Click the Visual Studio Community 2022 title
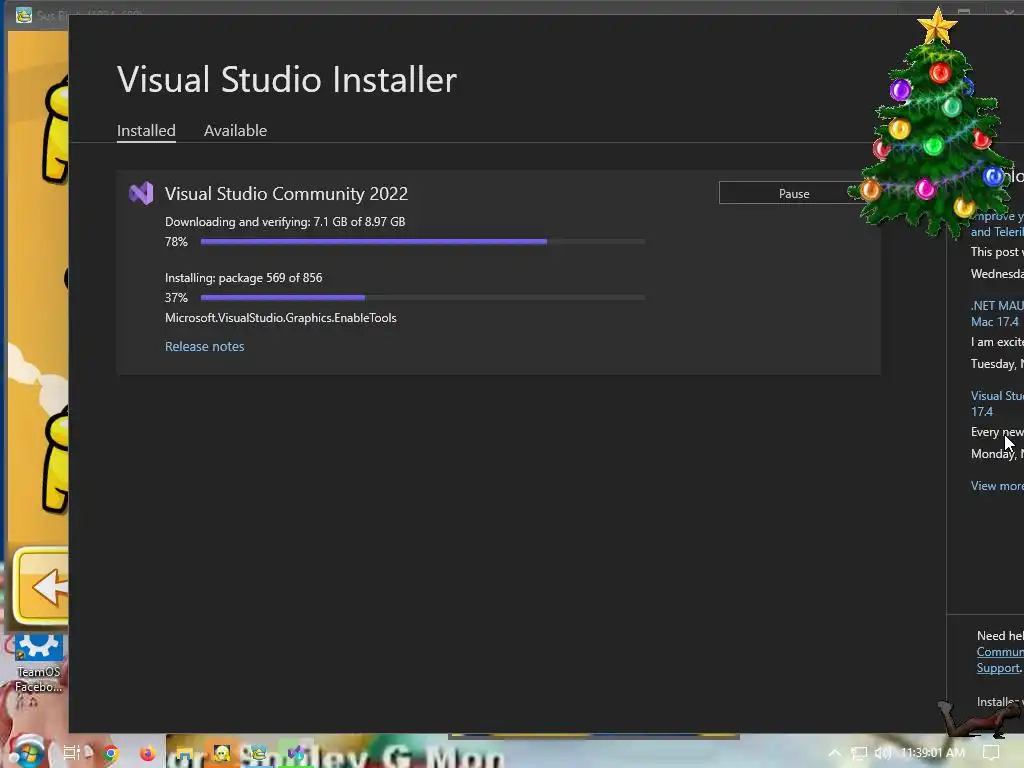The image size is (1024, 768). click(286, 194)
